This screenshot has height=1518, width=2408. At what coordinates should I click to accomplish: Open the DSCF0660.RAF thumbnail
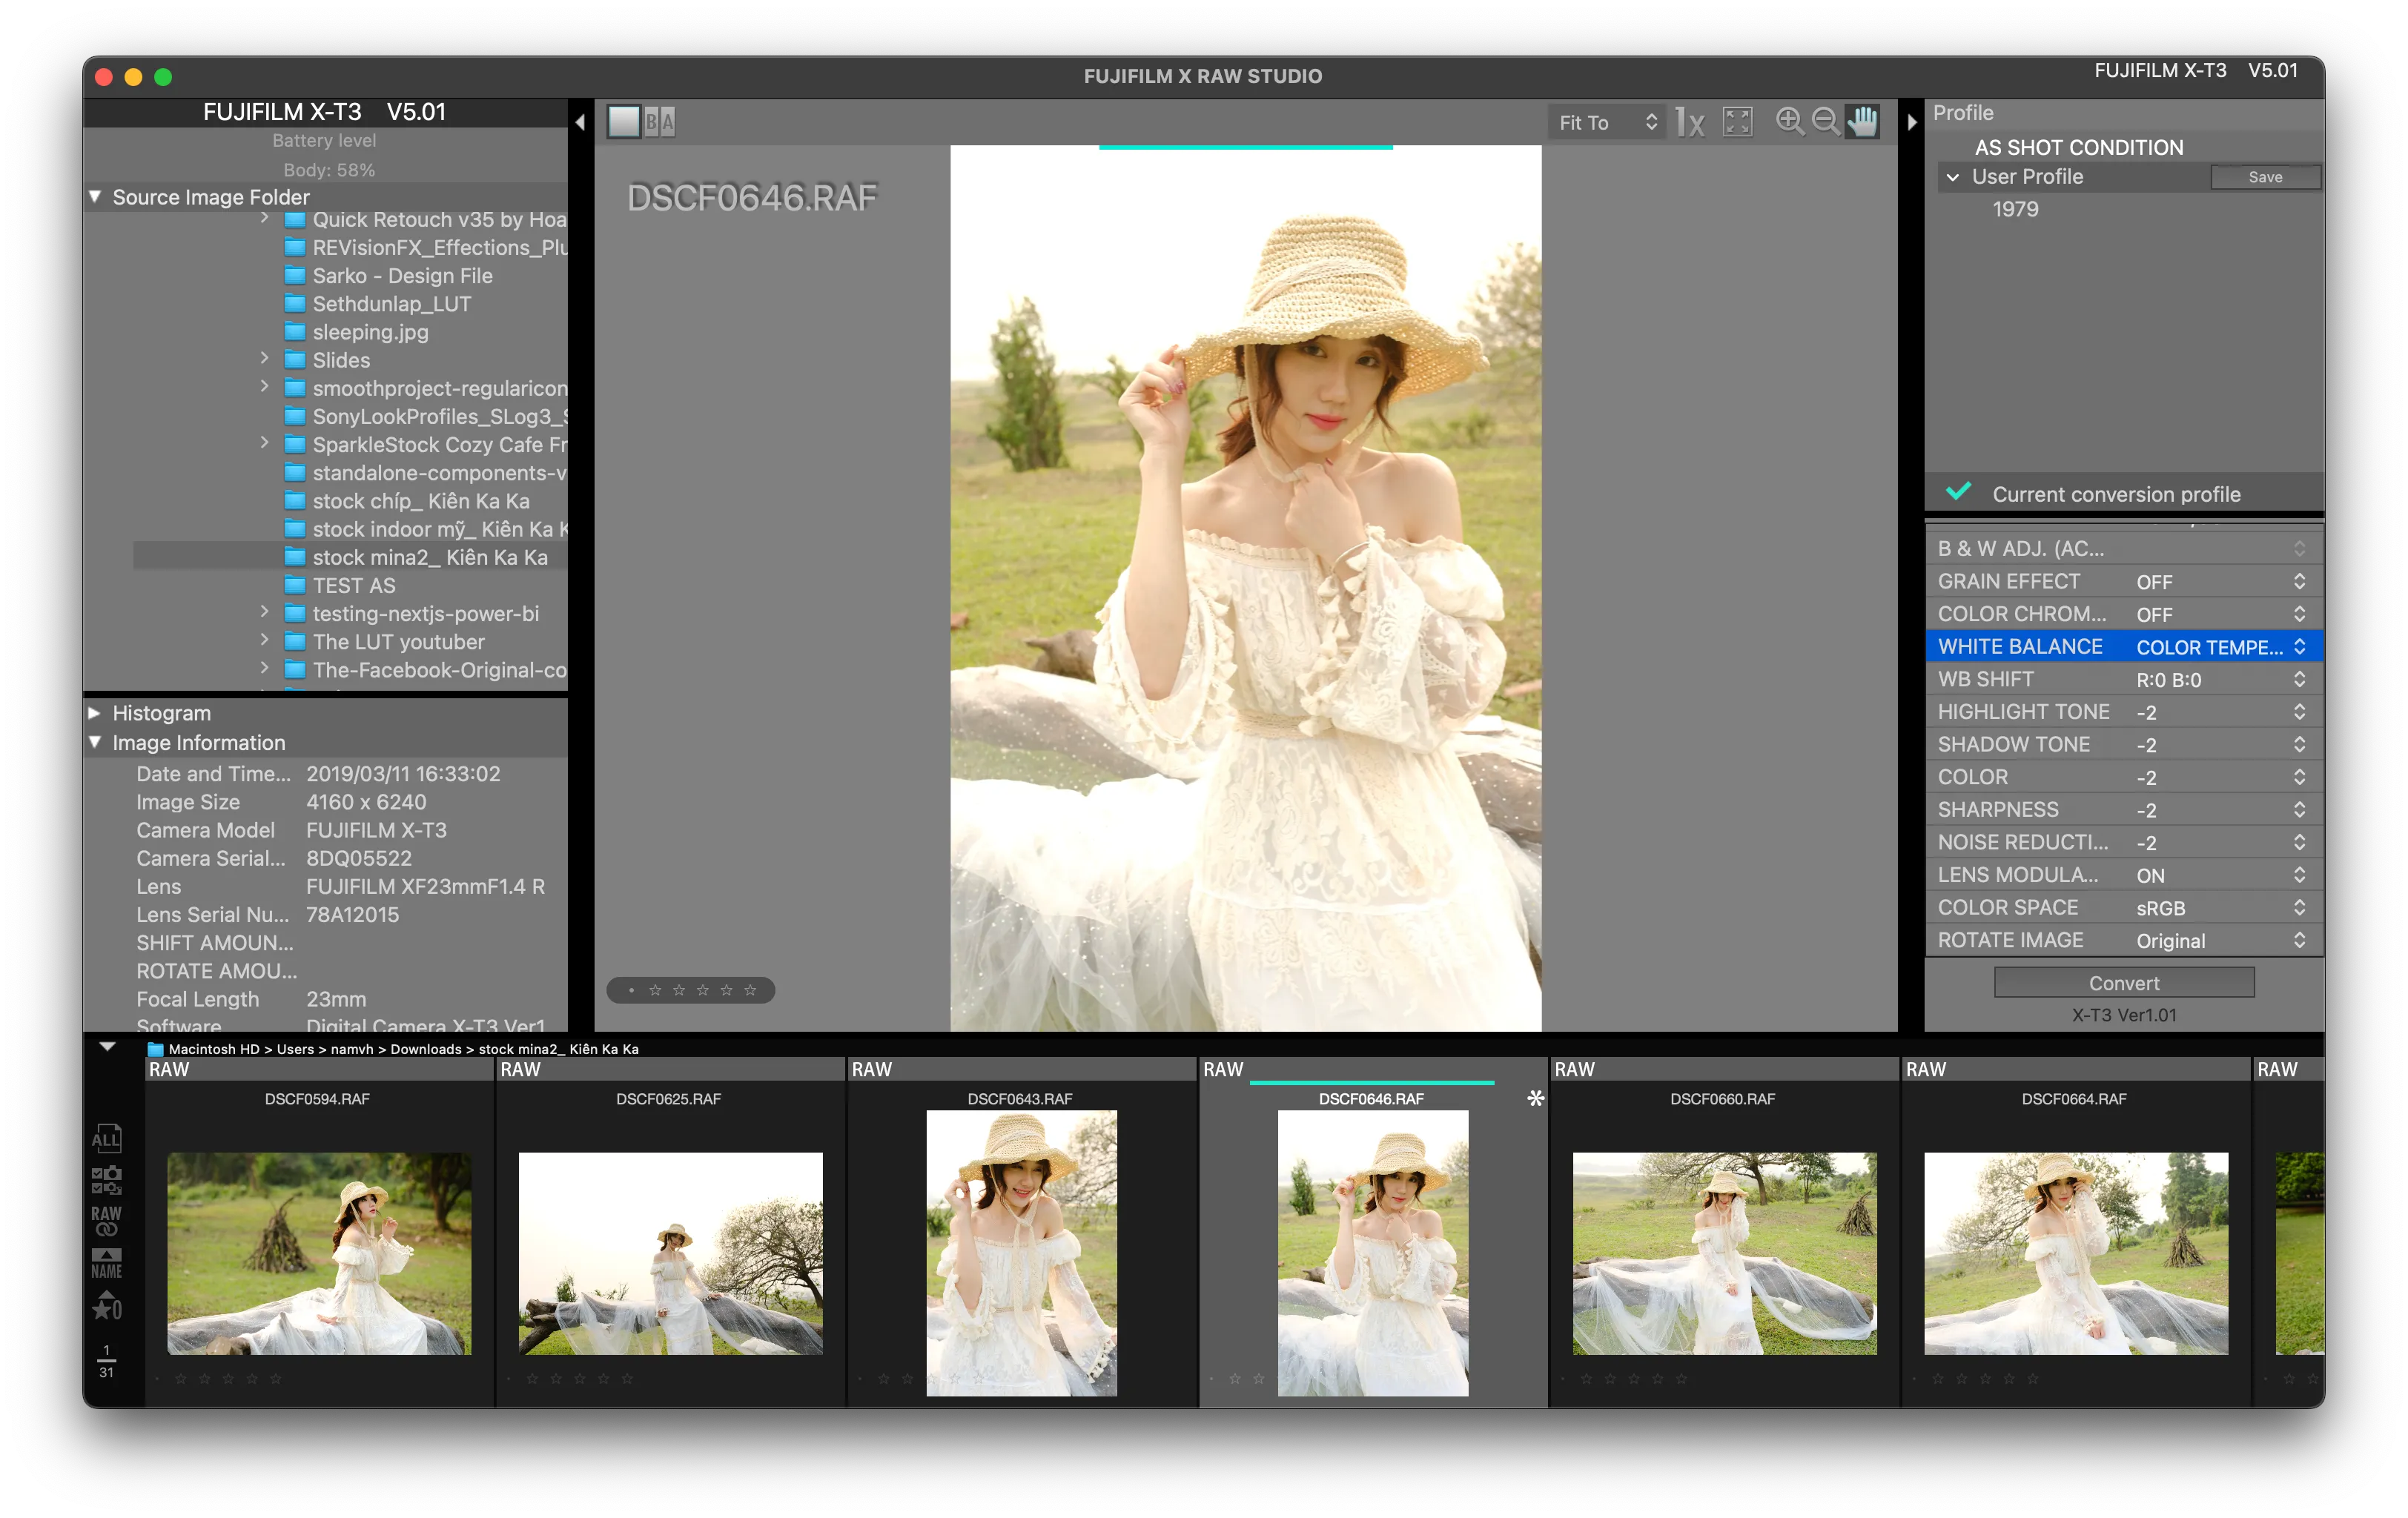1723,1252
